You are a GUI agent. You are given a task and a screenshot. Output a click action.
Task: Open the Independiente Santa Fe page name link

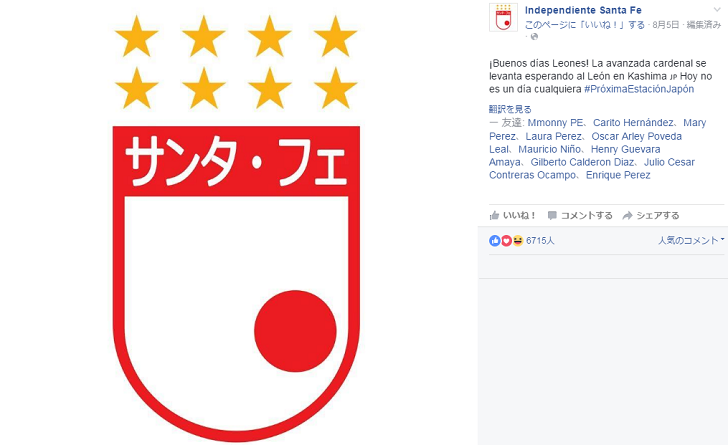[x=583, y=10]
